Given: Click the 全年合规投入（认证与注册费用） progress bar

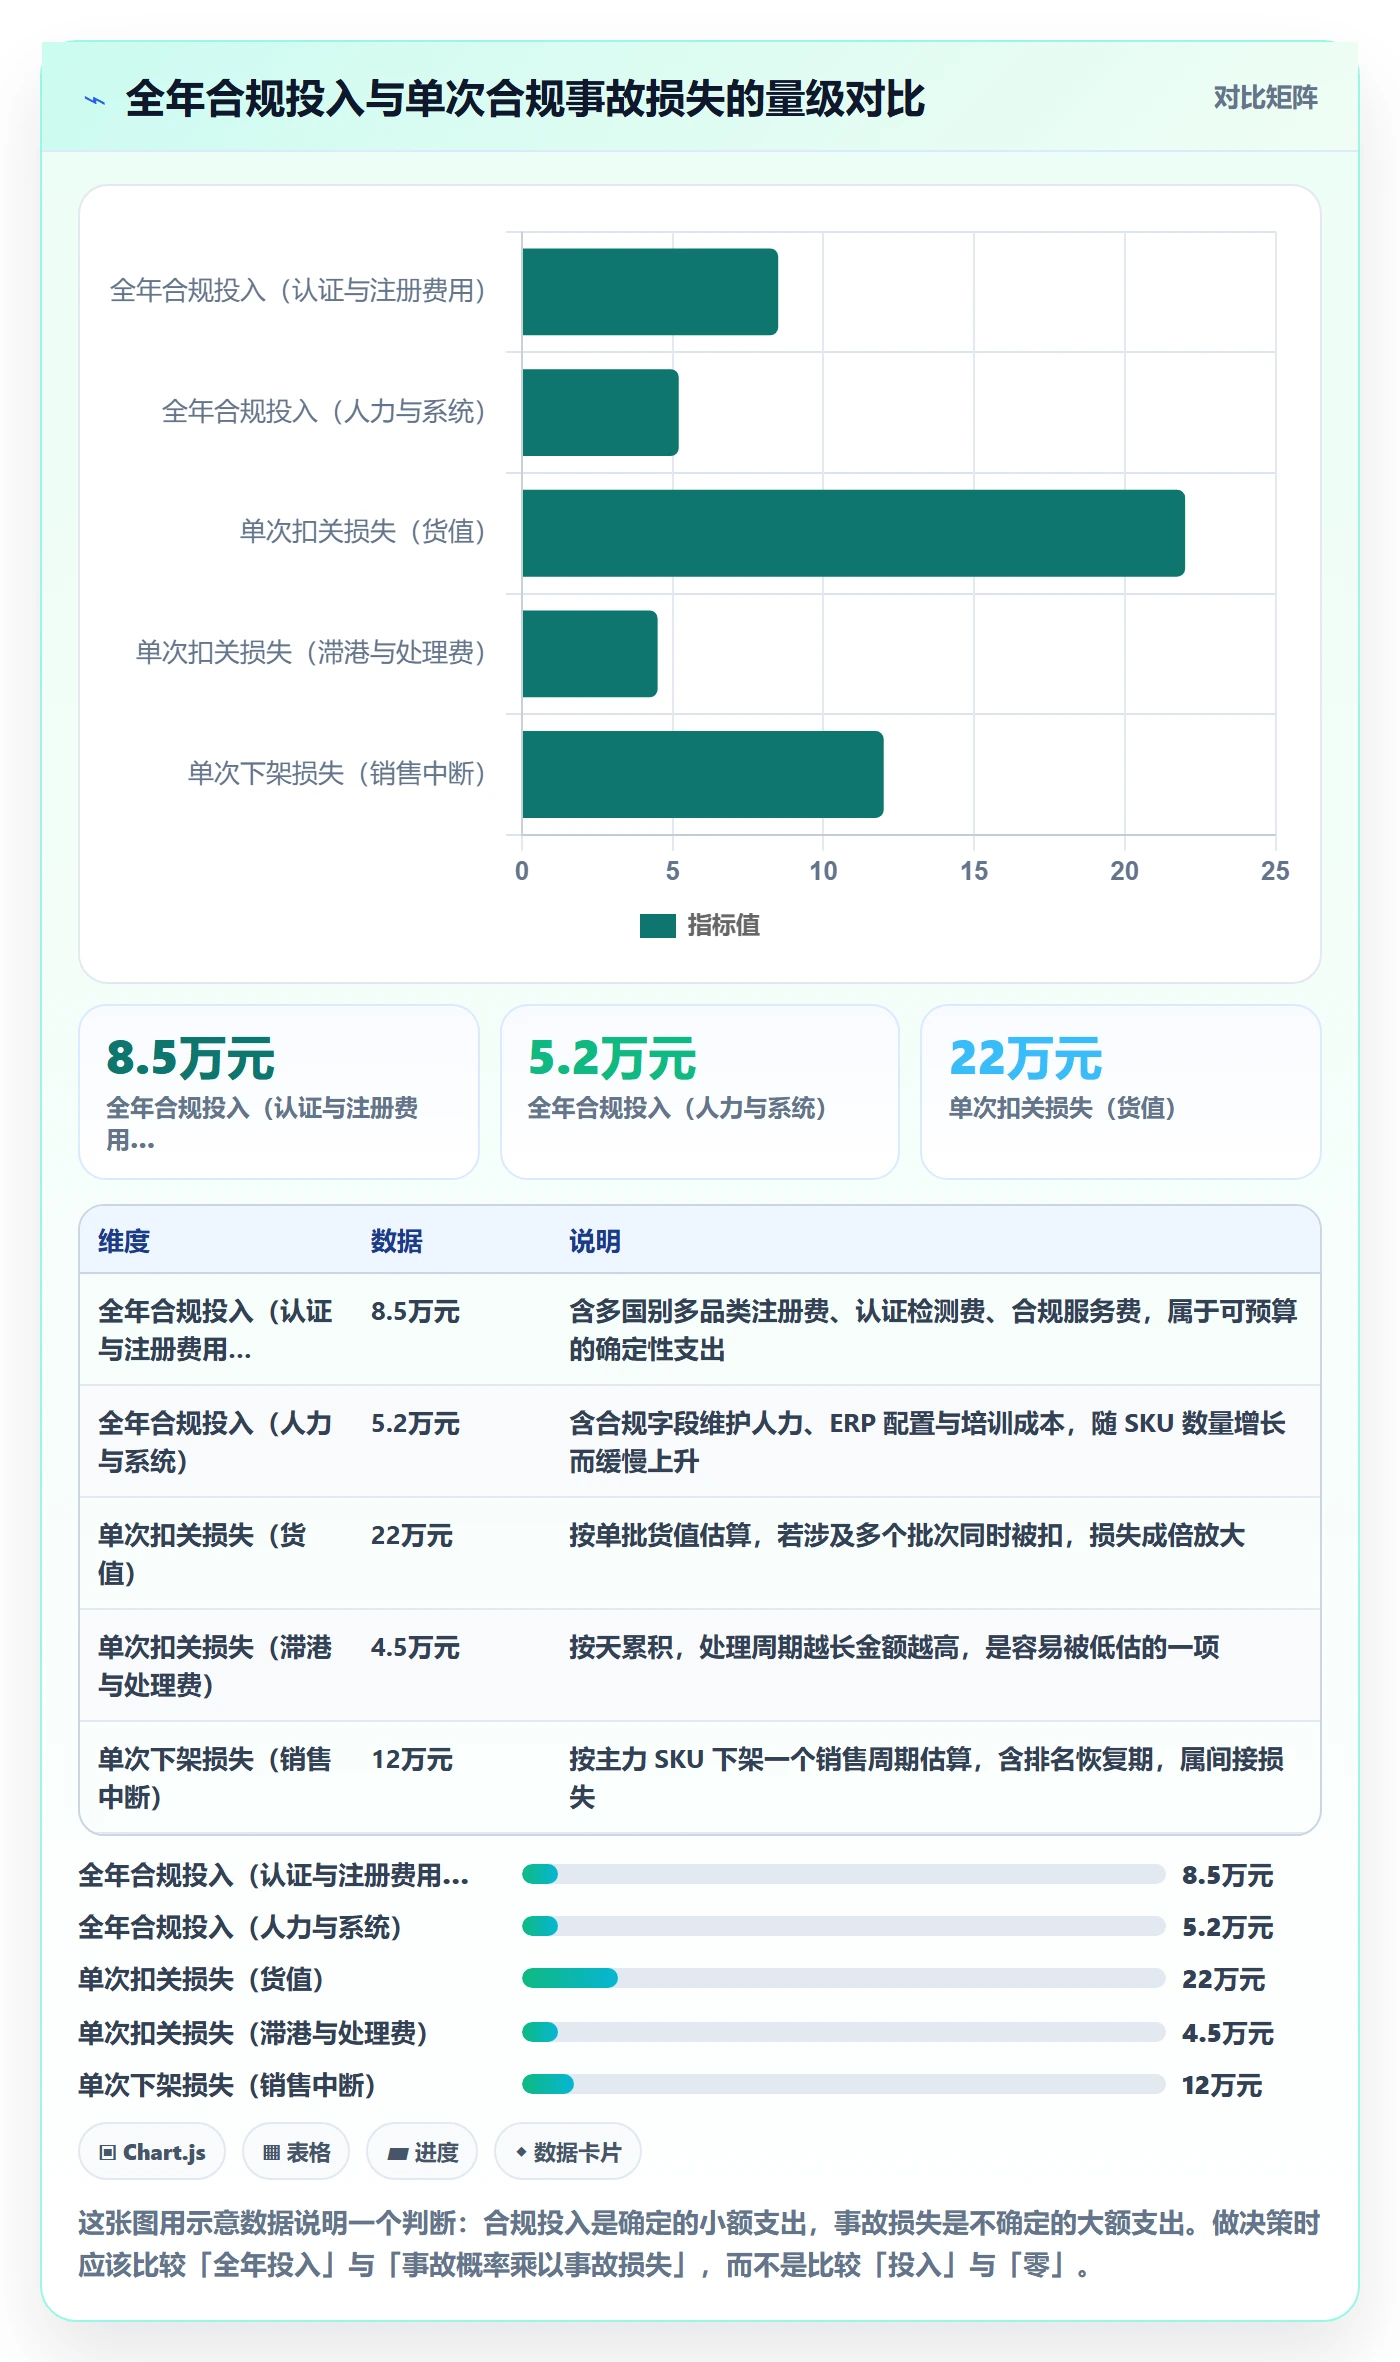Looking at the screenshot, I should [x=843, y=1874].
